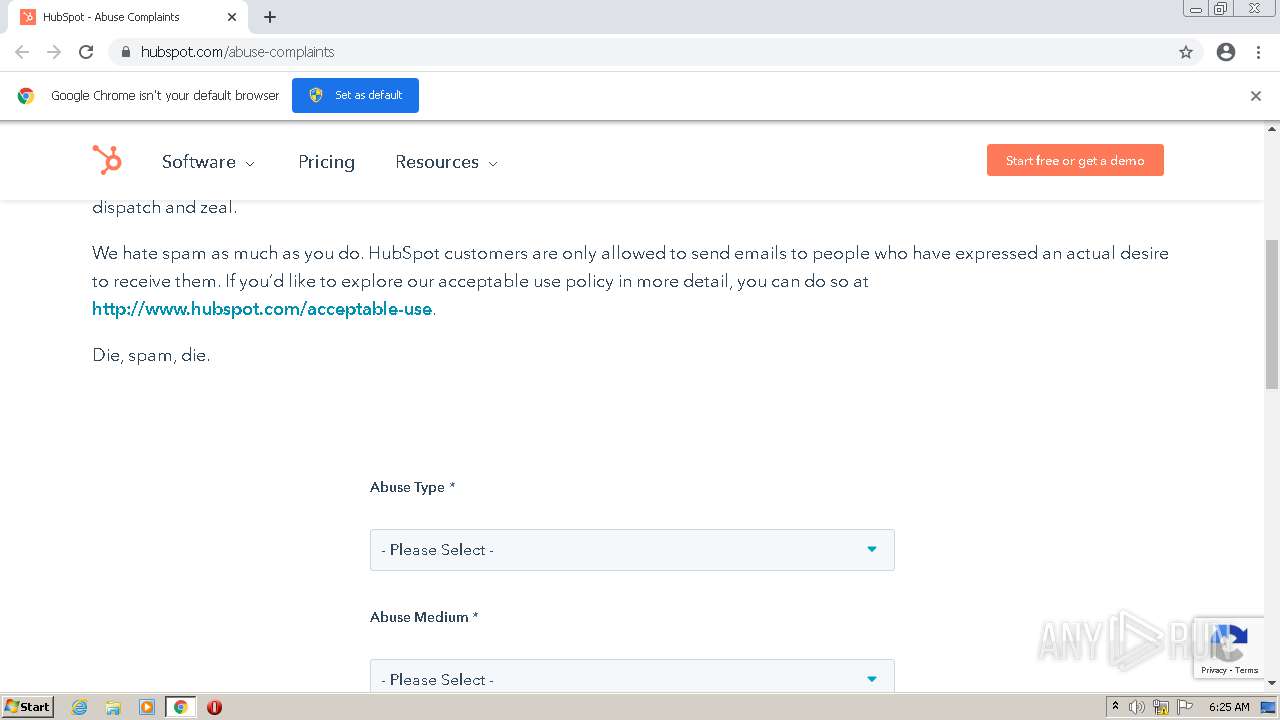Viewport: 1280px width, 720px height.
Task: Click scrollbar down arrow
Action: point(1272,684)
